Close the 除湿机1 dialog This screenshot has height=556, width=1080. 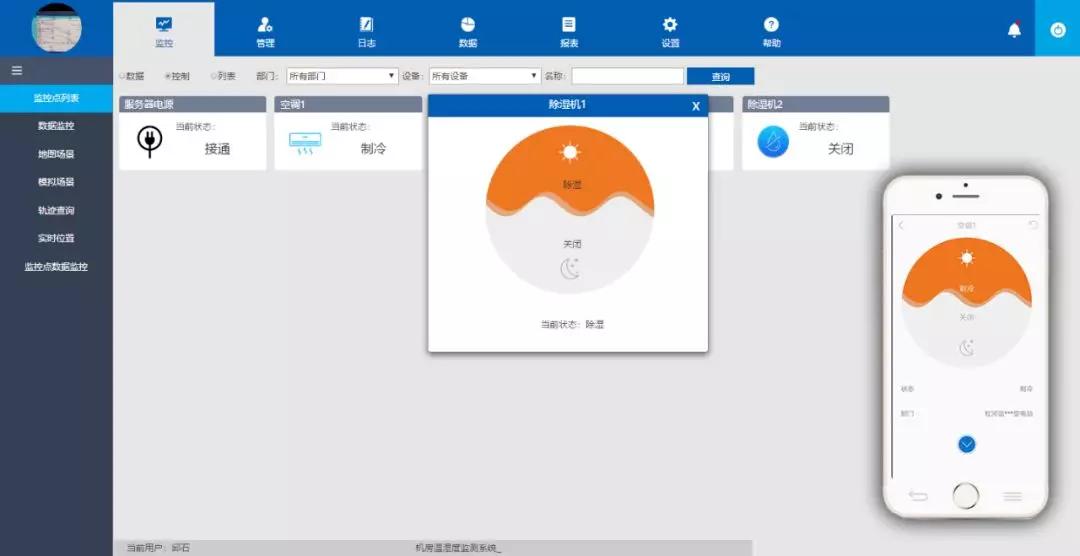(x=696, y=106)
